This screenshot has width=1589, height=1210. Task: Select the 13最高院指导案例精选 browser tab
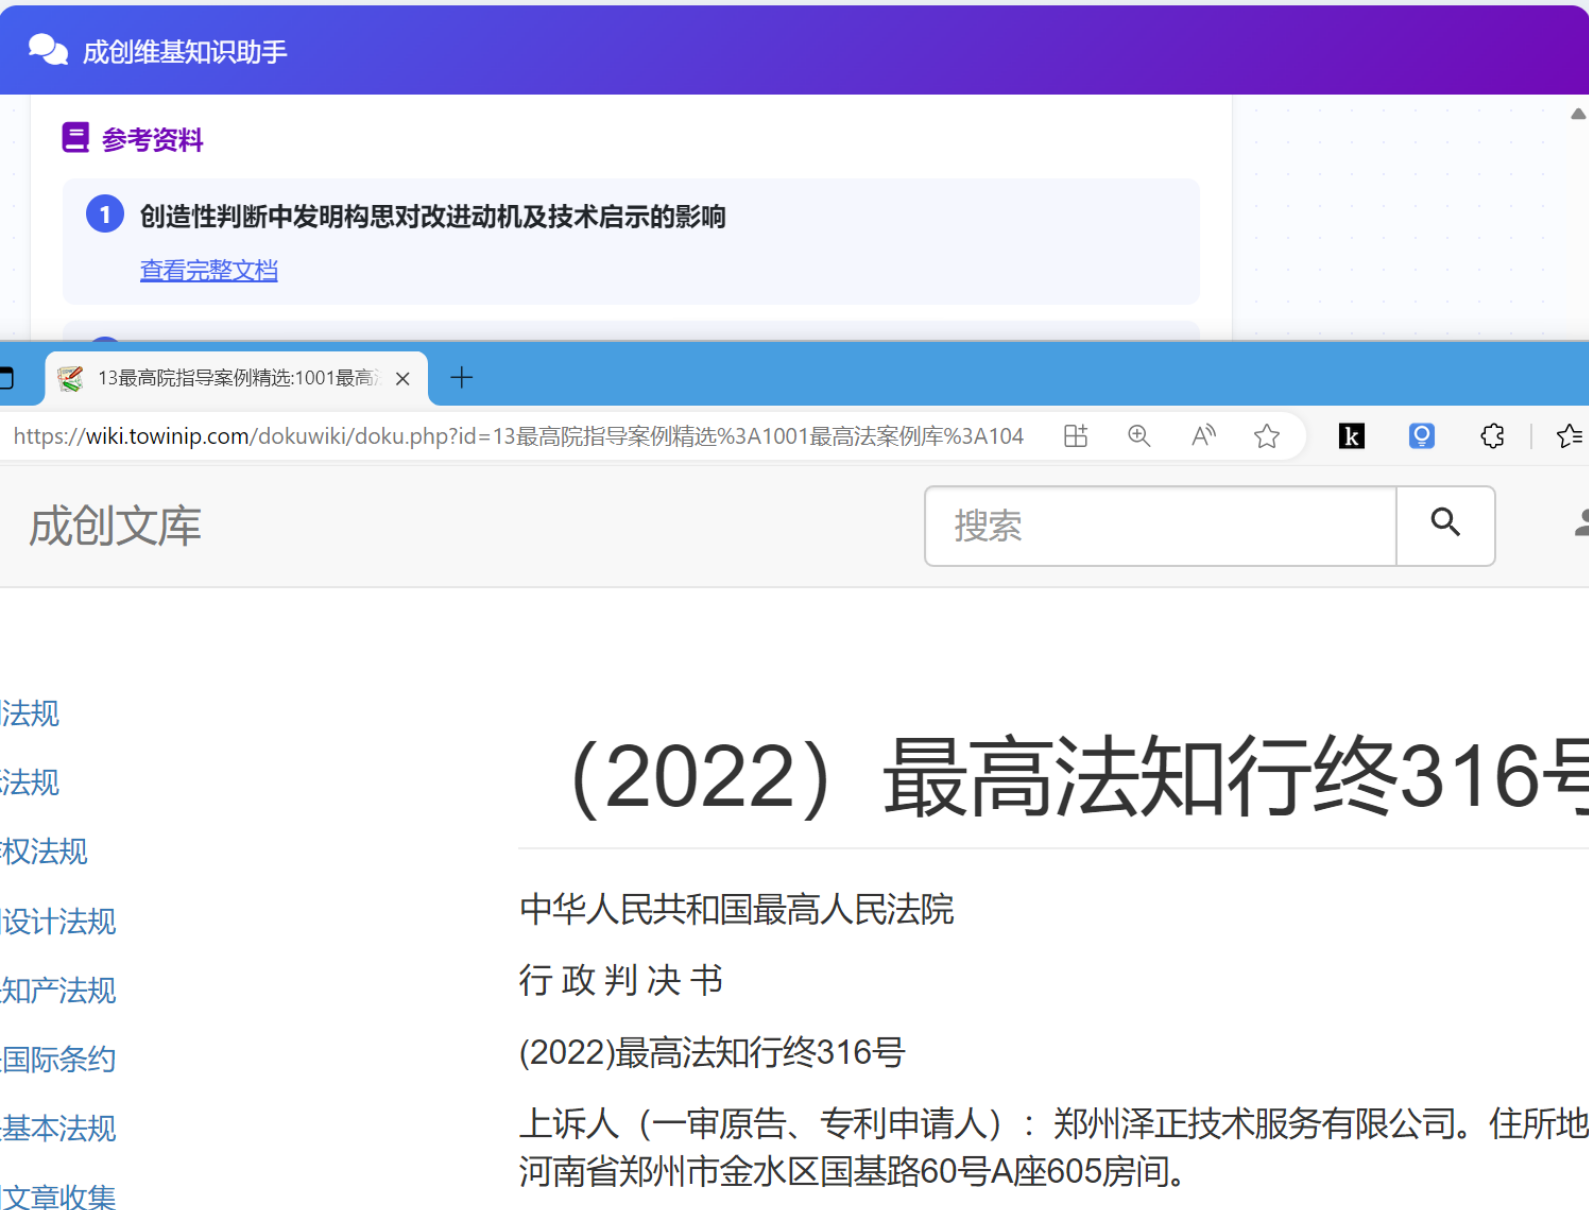(230, 378)
